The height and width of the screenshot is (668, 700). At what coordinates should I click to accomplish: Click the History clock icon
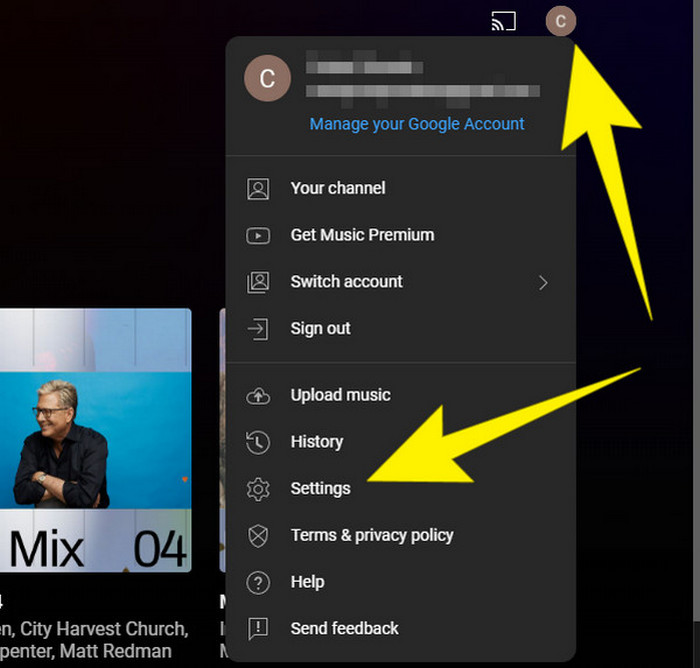[258, 443]
